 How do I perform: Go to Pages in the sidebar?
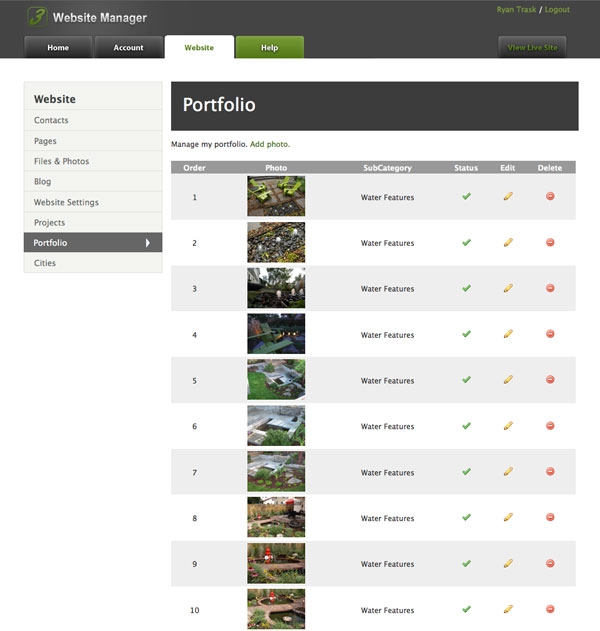coord(93,141)
